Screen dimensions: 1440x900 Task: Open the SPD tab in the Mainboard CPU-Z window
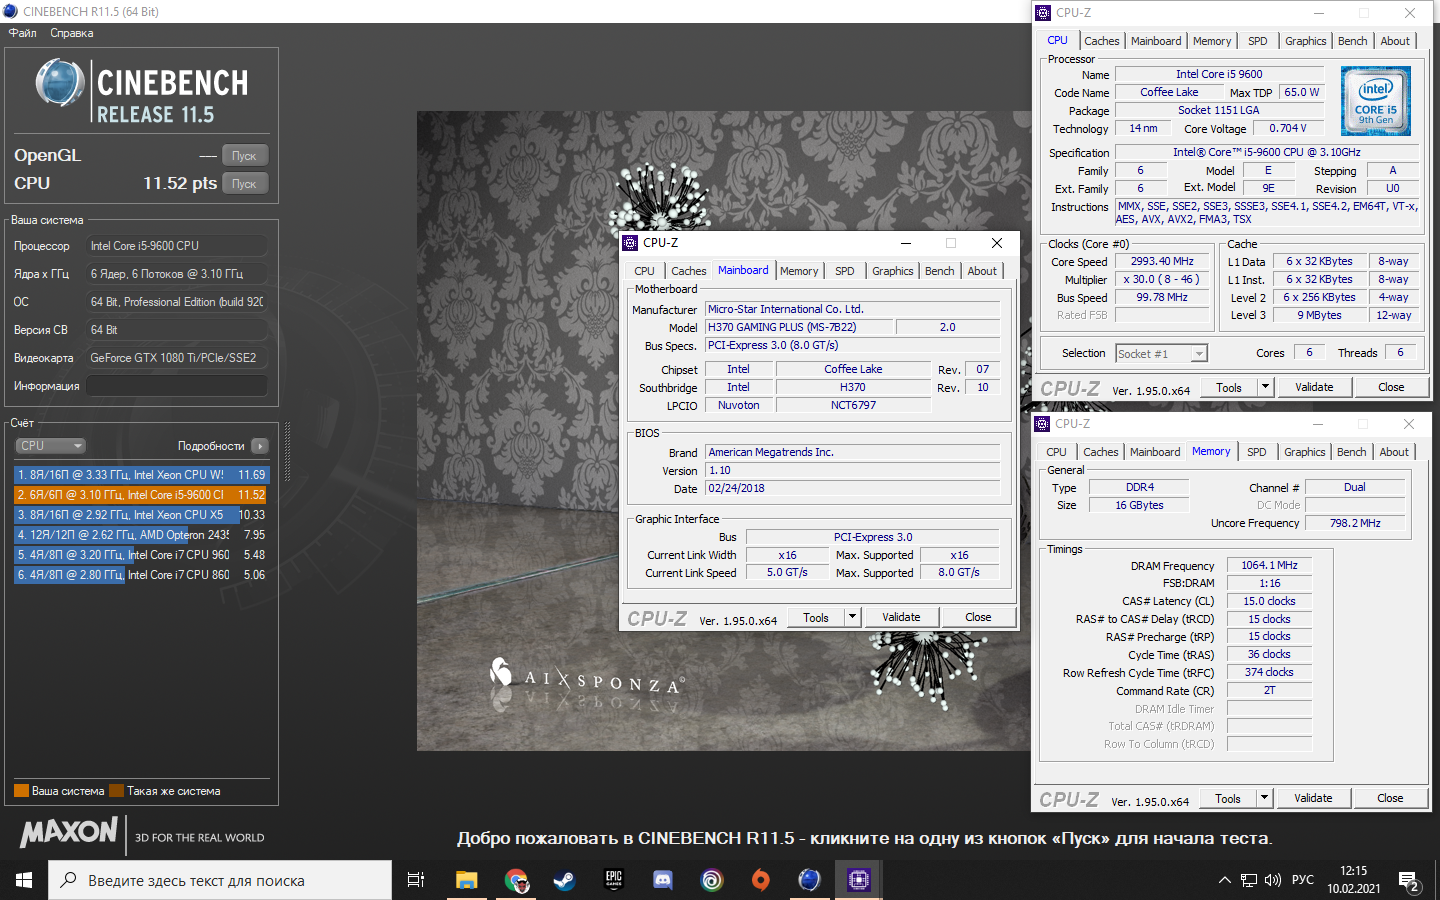[845, 271]
